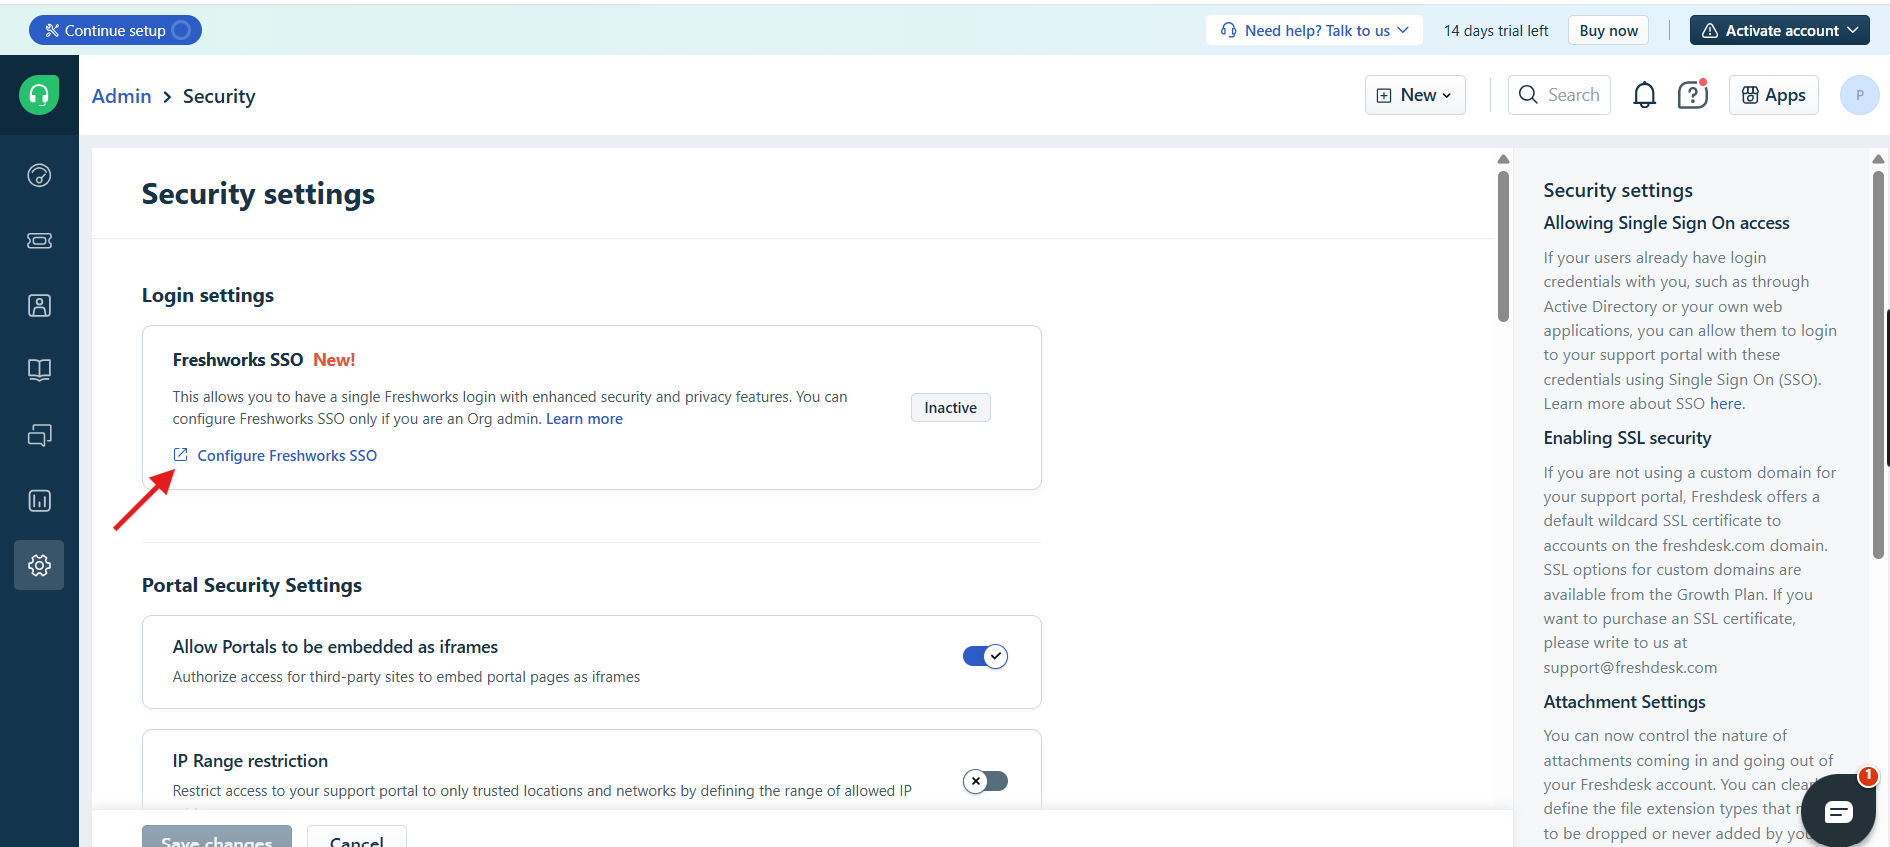Screen dimensions: 1890x847
Task: Open Need help? Talk to us menu
Action: (x=1315, y=30)
